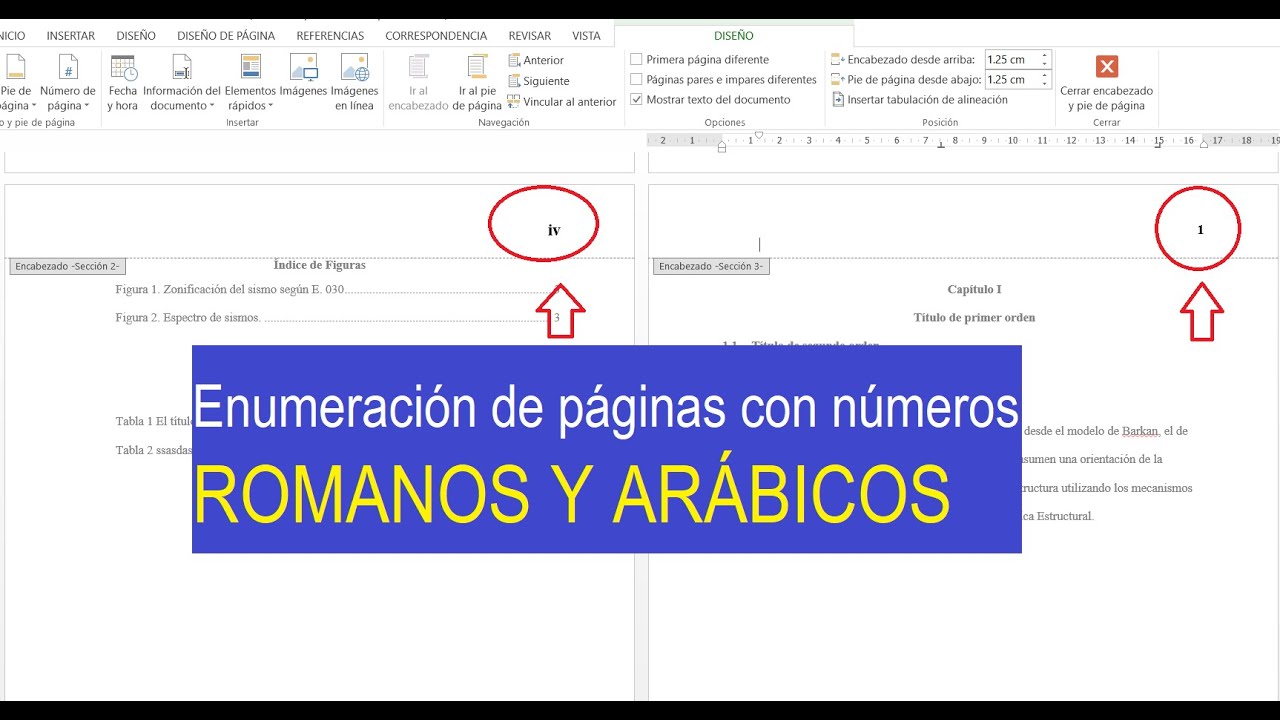Open the Pie de página menu
The height and width of the screenshot is (720, 1280).
tap(17, 83)
